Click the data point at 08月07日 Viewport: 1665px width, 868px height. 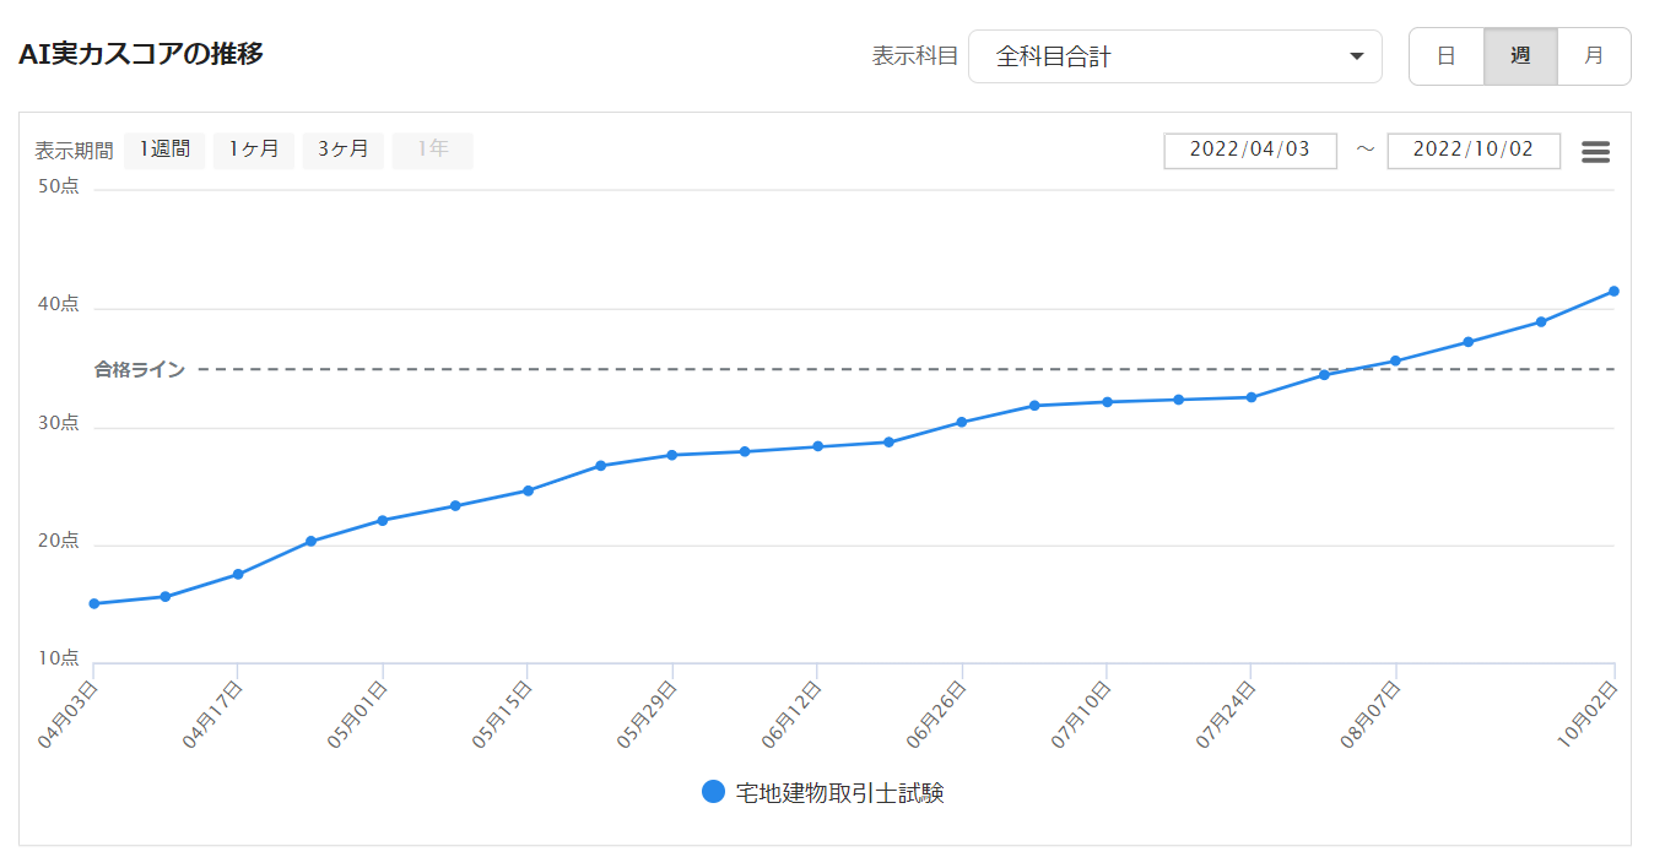coord(1396,361)
